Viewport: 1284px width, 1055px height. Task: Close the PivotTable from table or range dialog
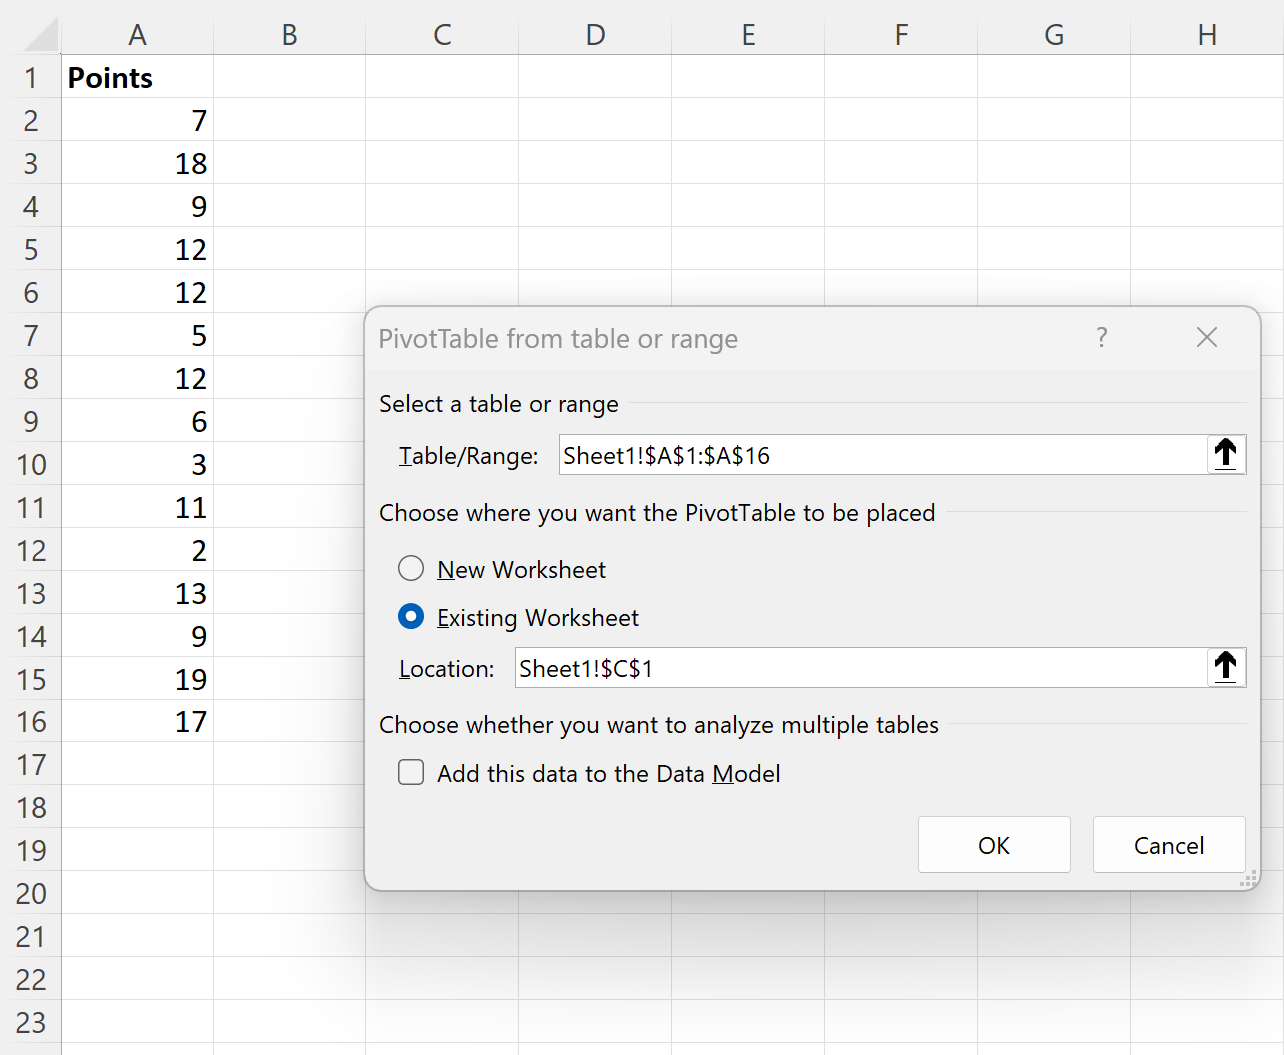(x=1207, y=338)
